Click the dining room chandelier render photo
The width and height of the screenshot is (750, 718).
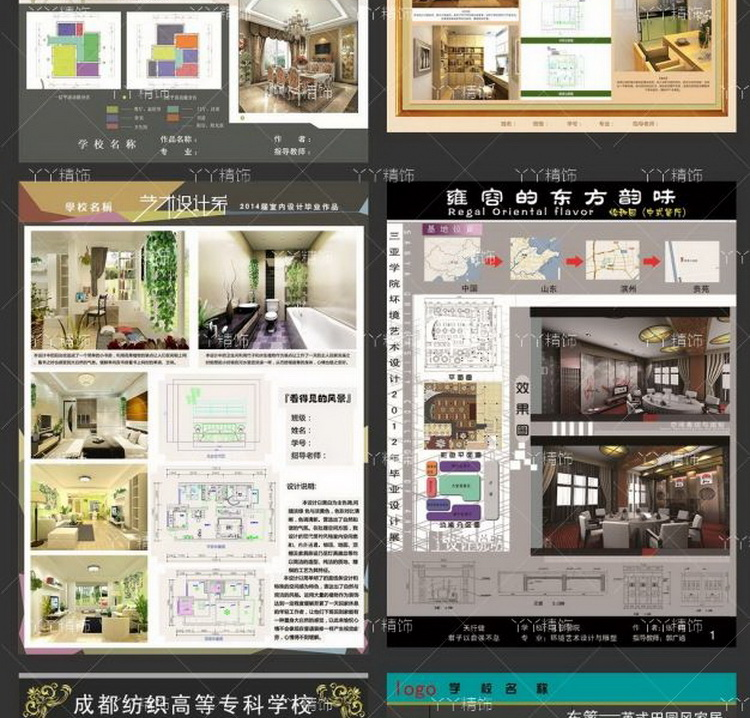[298, 56]
